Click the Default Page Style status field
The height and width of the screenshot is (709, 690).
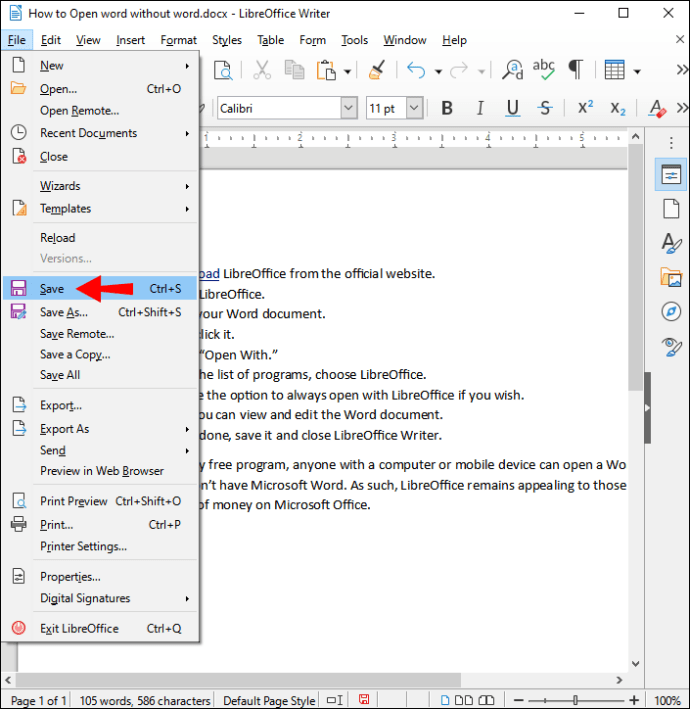(269, 700)
